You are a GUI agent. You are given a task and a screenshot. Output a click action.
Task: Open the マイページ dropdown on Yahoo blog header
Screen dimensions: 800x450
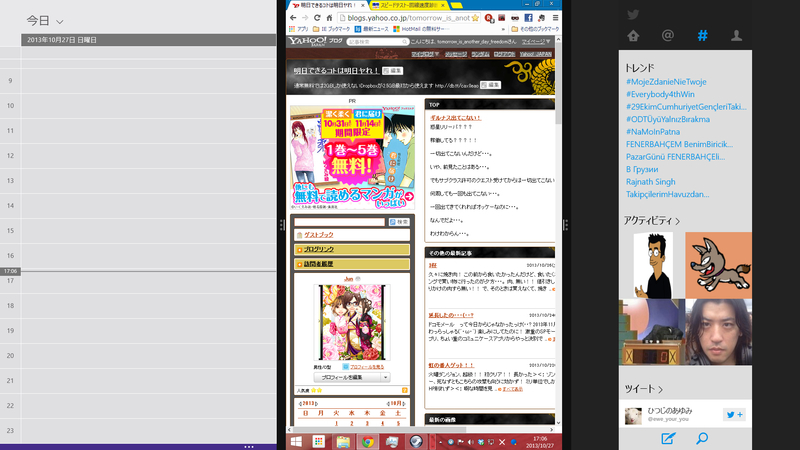pos(536,41)
